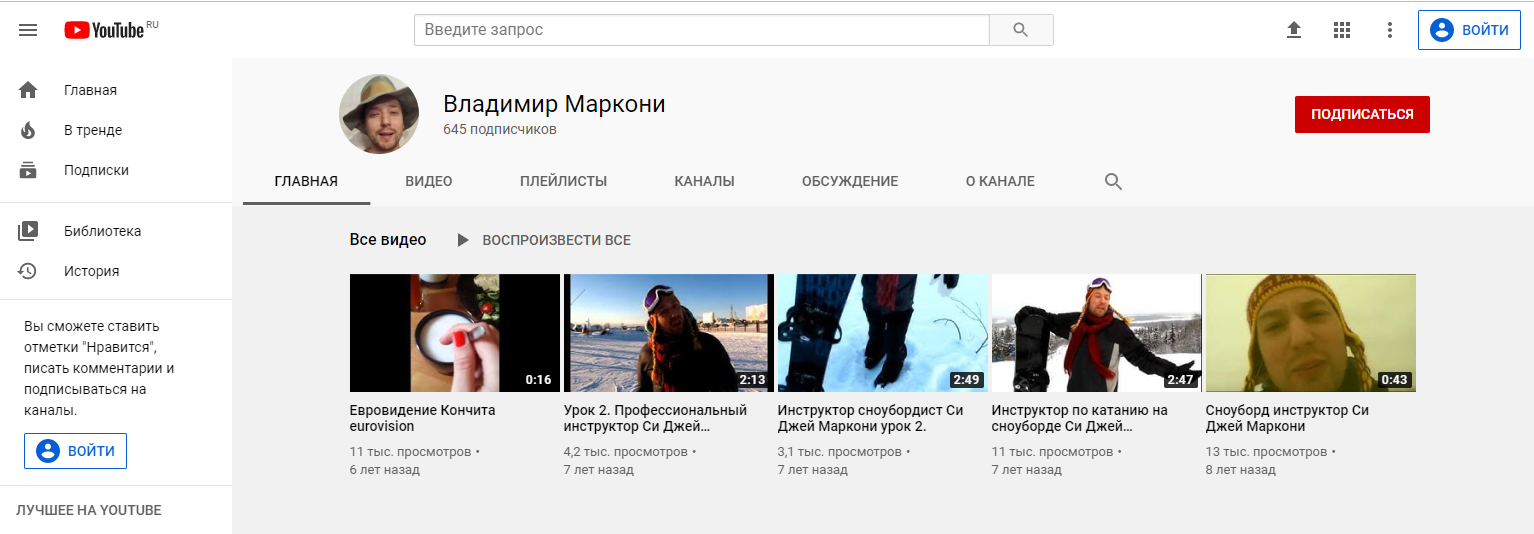This screenshot has width=1534, height=534.
Task: Open the Евровидение Кончита eurovision video thumbnail
Action: (454, 333)
